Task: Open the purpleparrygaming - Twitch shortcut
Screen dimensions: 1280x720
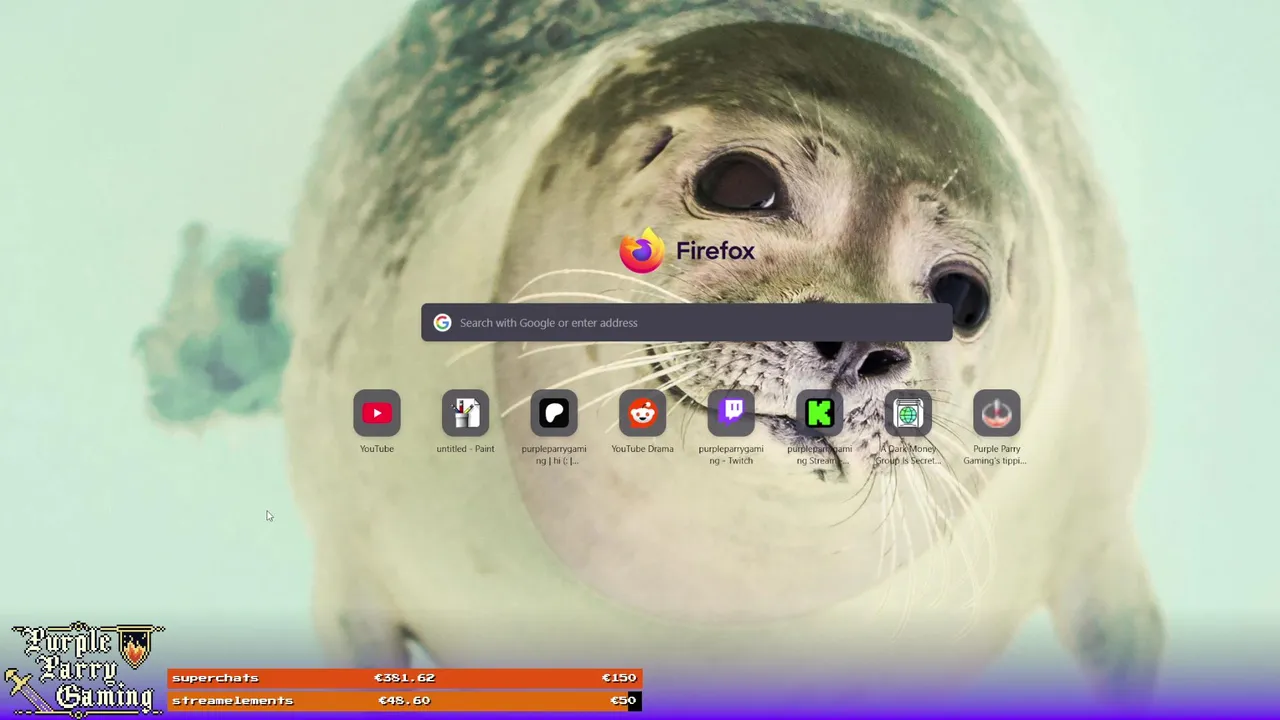Action: [x=731, y=413]
